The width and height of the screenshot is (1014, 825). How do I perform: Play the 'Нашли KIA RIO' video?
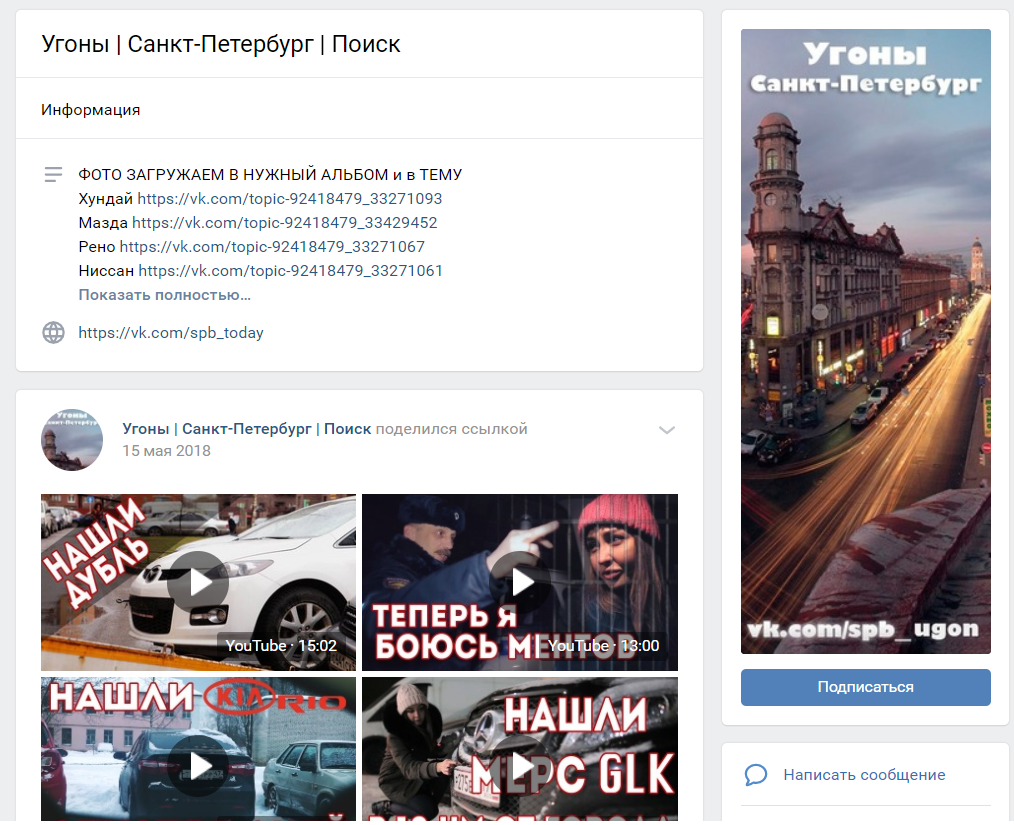tap(198, 750)
